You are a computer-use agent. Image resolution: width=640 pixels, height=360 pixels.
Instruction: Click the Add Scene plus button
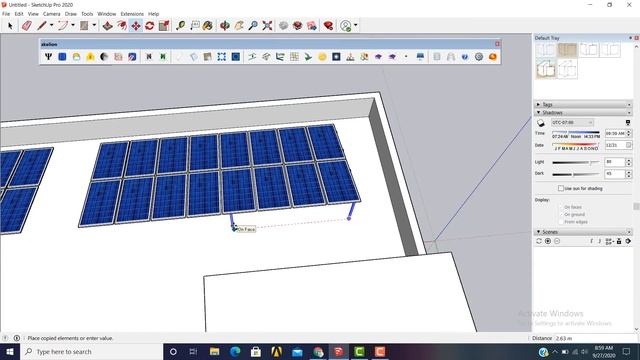click(x=548, y=241)
